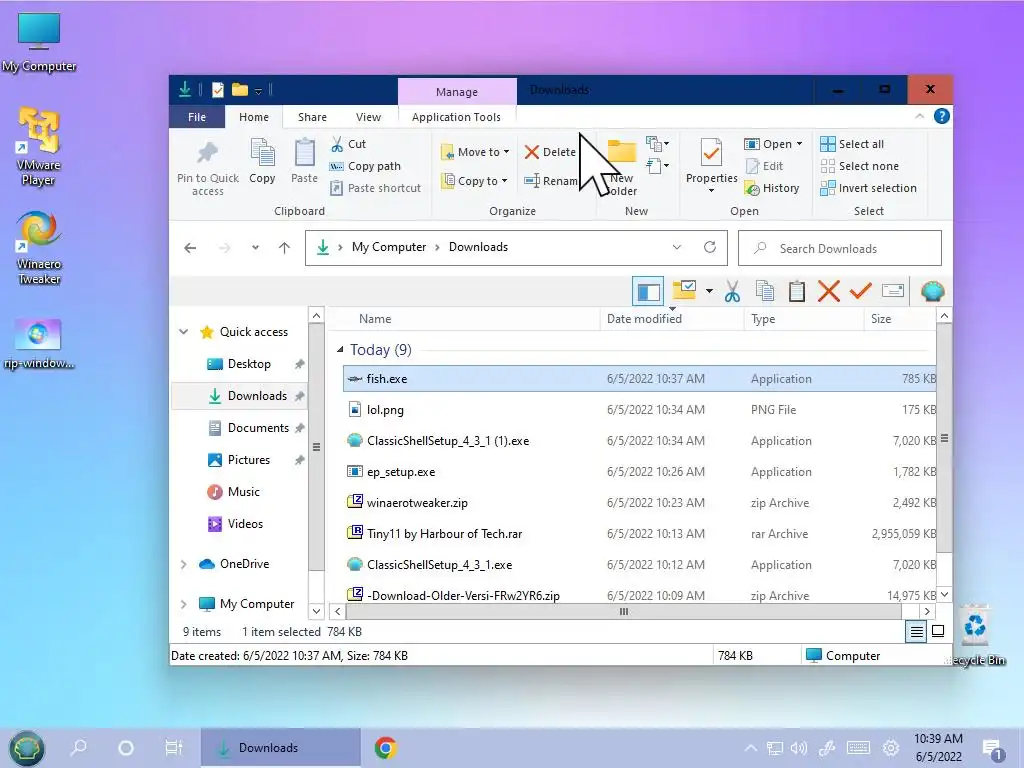This screenshot has height=768, width=1024.
Task: Expand the My Computer tree node
Action: [184, 604]
